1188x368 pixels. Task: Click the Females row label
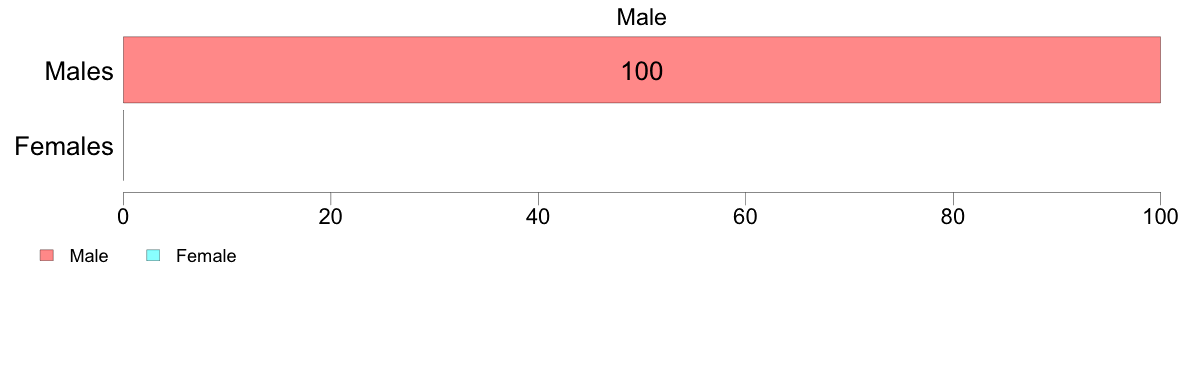(x=64, y=145)
